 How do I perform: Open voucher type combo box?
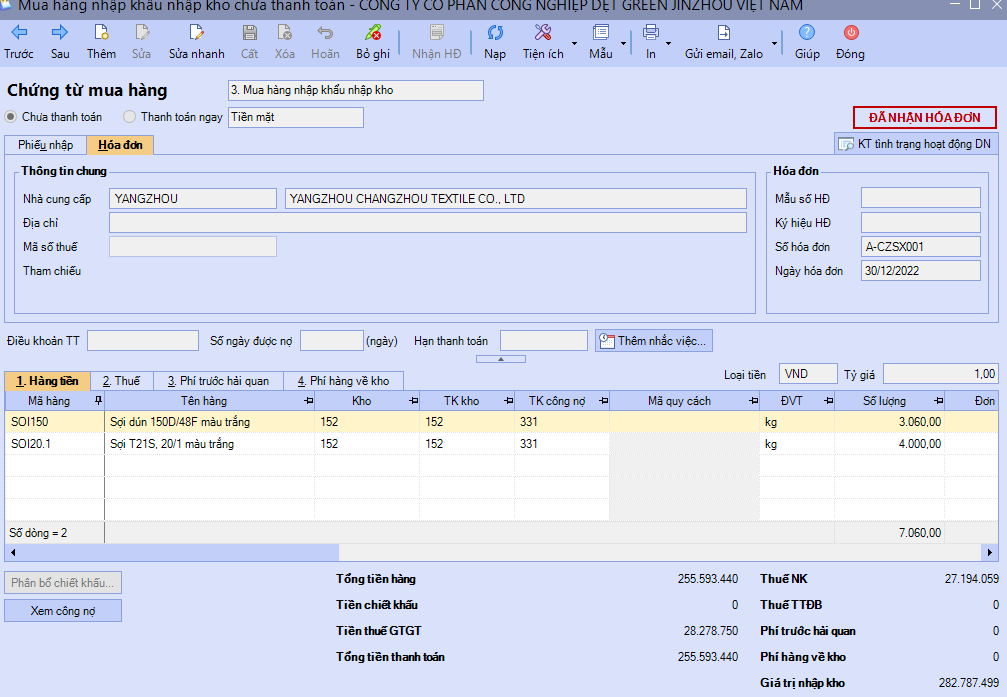pos(356,91)
